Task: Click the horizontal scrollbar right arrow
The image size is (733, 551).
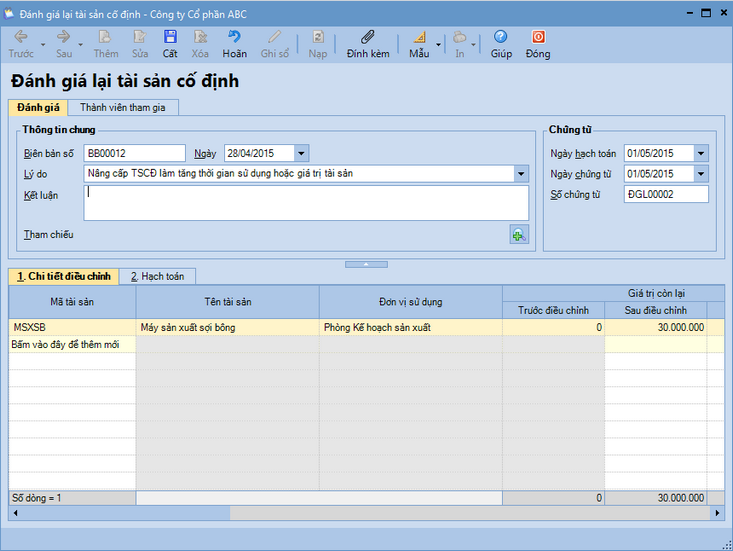Action: click(x=718, y=513)
